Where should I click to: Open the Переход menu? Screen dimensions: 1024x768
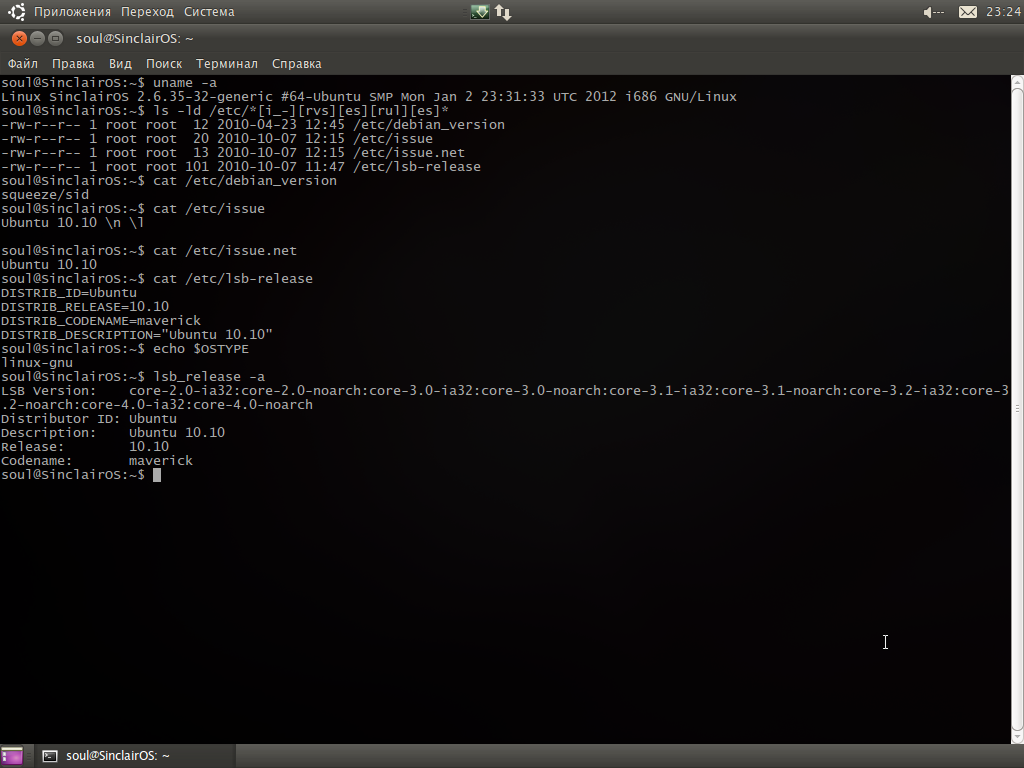pyautogui.click(x=147, y=12)
